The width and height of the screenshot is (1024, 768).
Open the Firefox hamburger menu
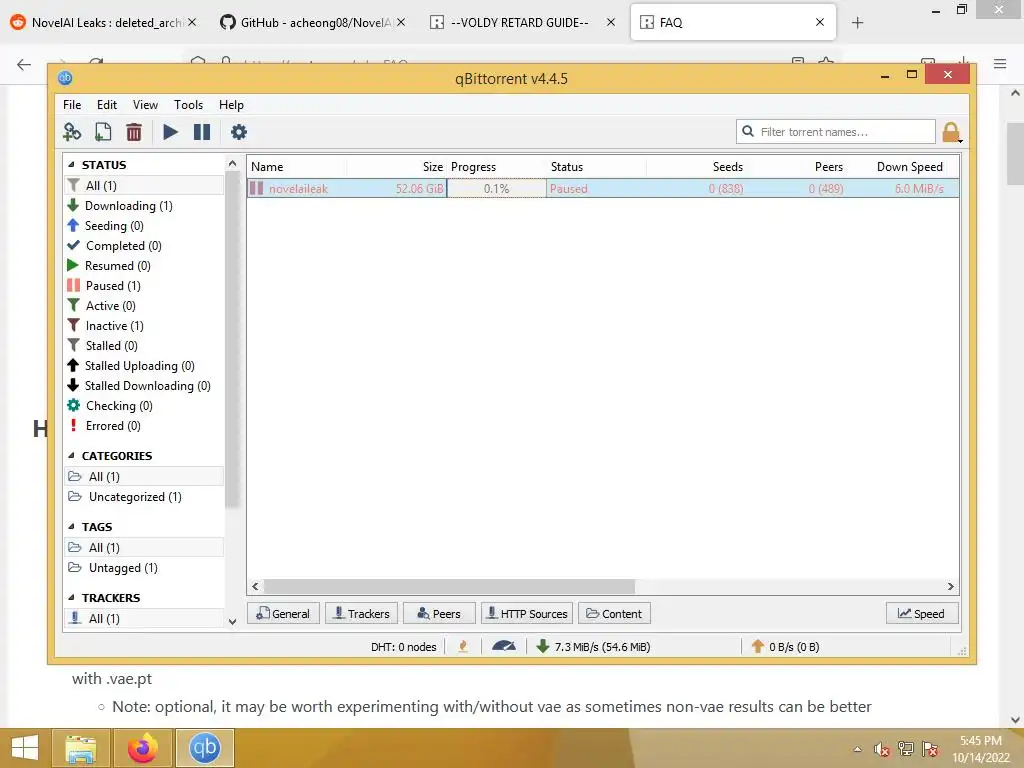point(1000,63)
